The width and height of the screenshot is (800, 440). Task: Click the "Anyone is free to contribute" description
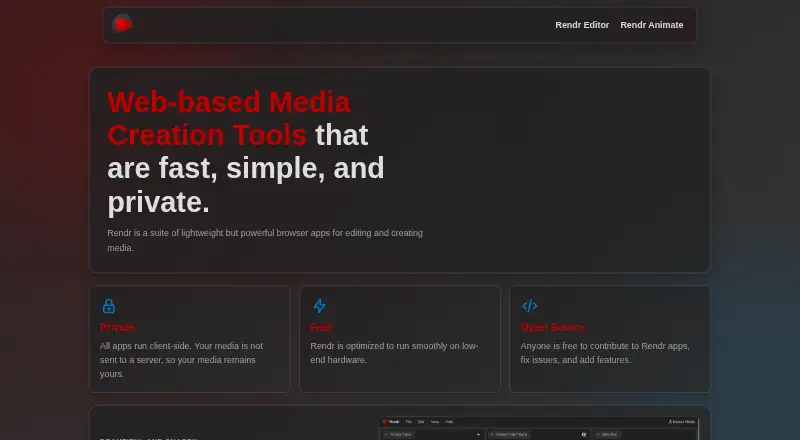(605, 353)
